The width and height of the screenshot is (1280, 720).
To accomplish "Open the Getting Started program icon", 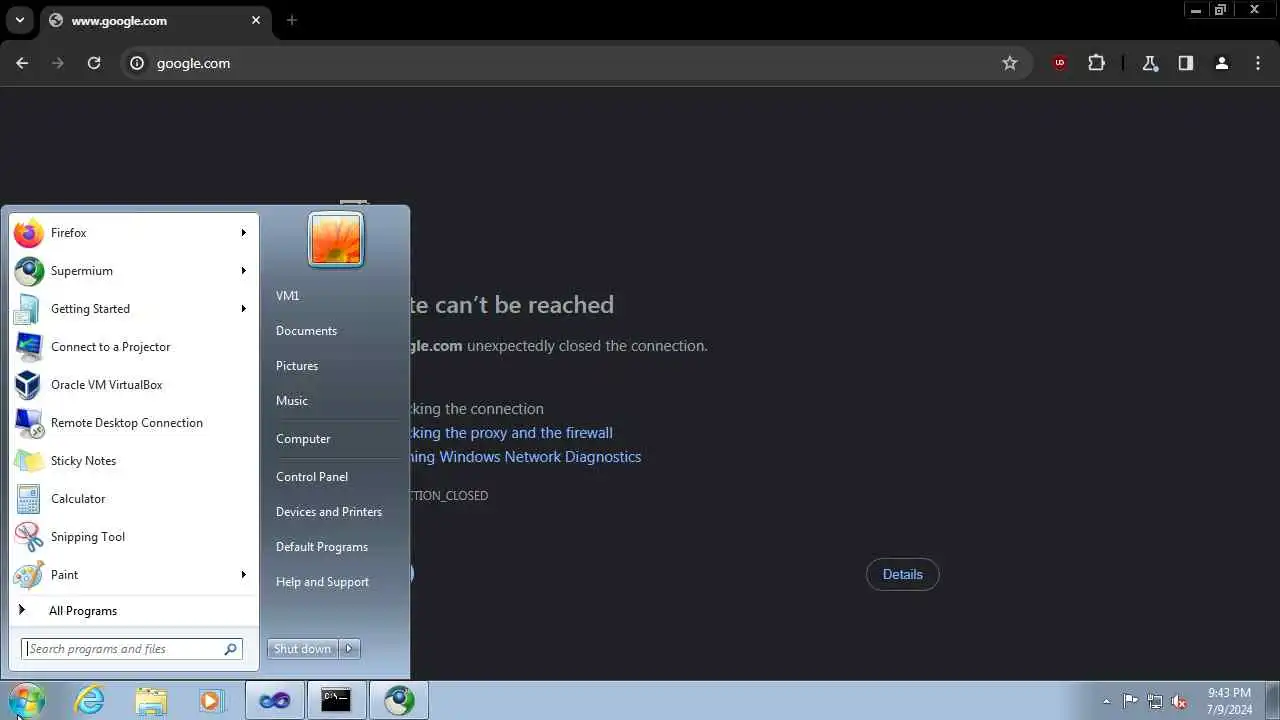I will pyautogui.click(x=28, y=309).
